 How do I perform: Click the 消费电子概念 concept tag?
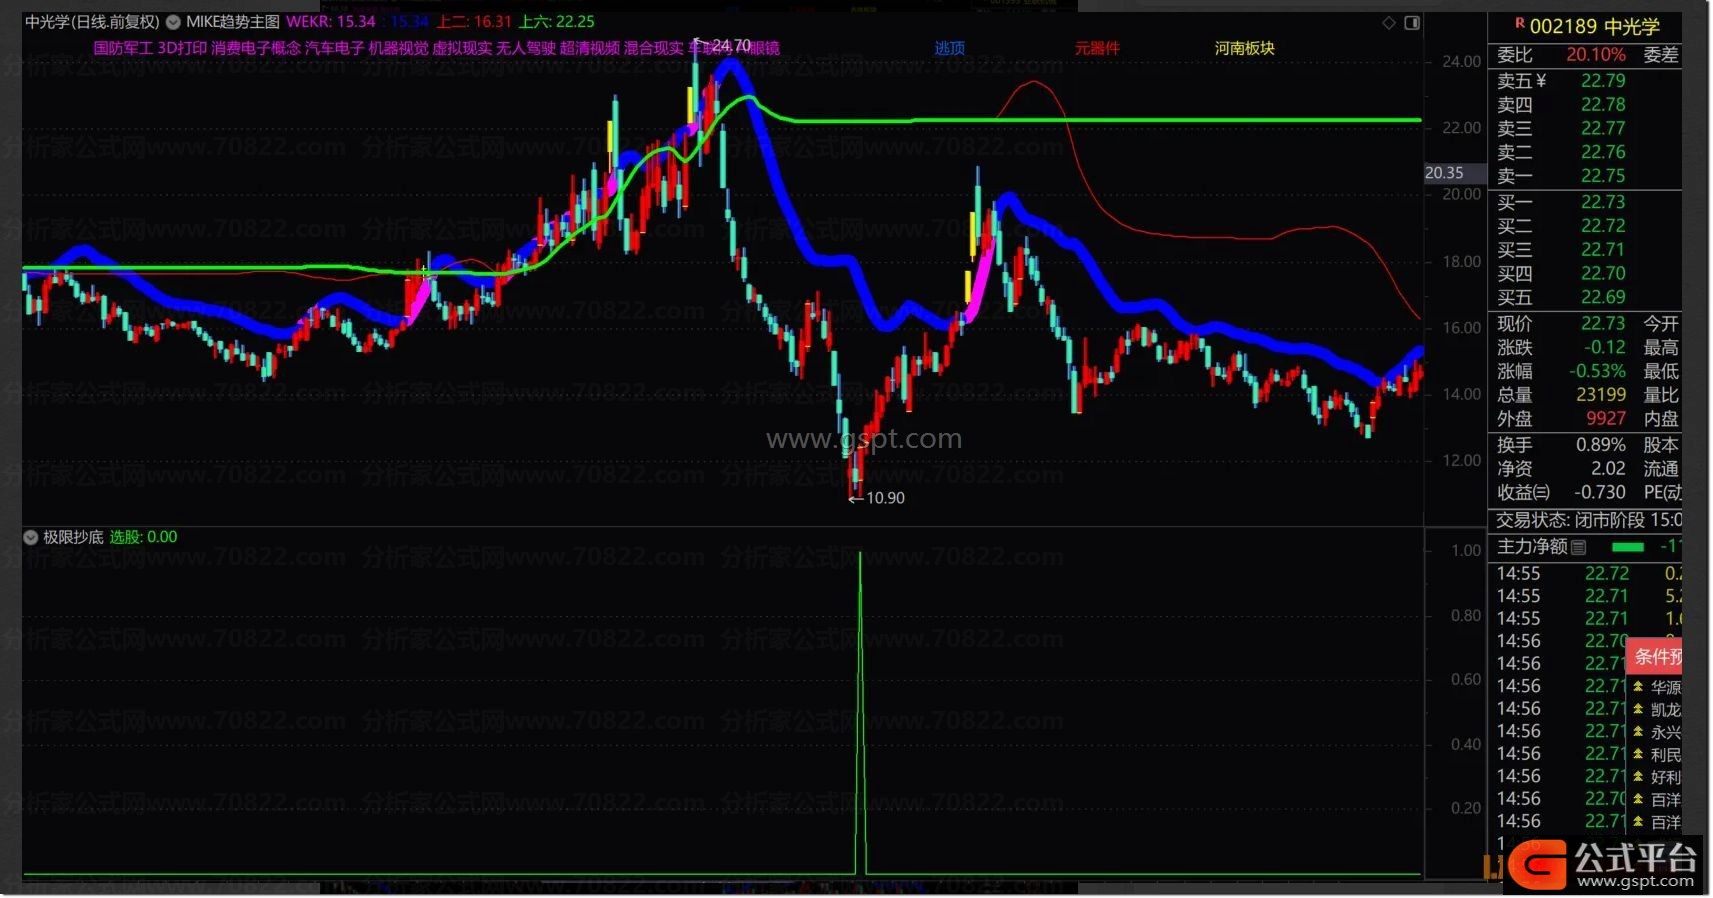256,48
